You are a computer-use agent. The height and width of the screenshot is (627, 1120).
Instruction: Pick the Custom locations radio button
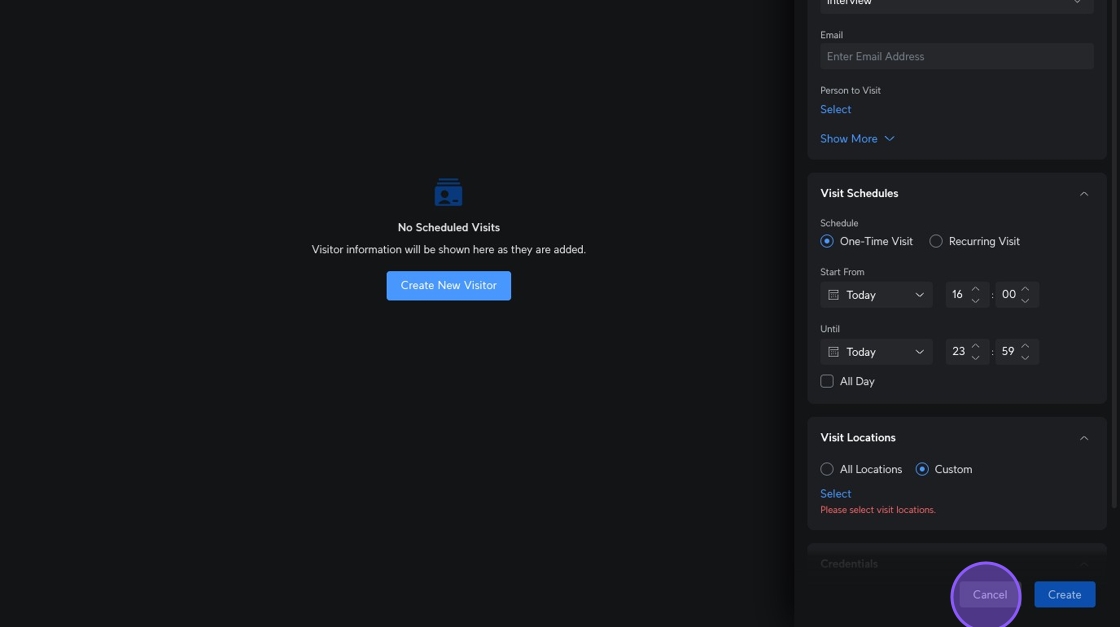click(x=922, y=469)
